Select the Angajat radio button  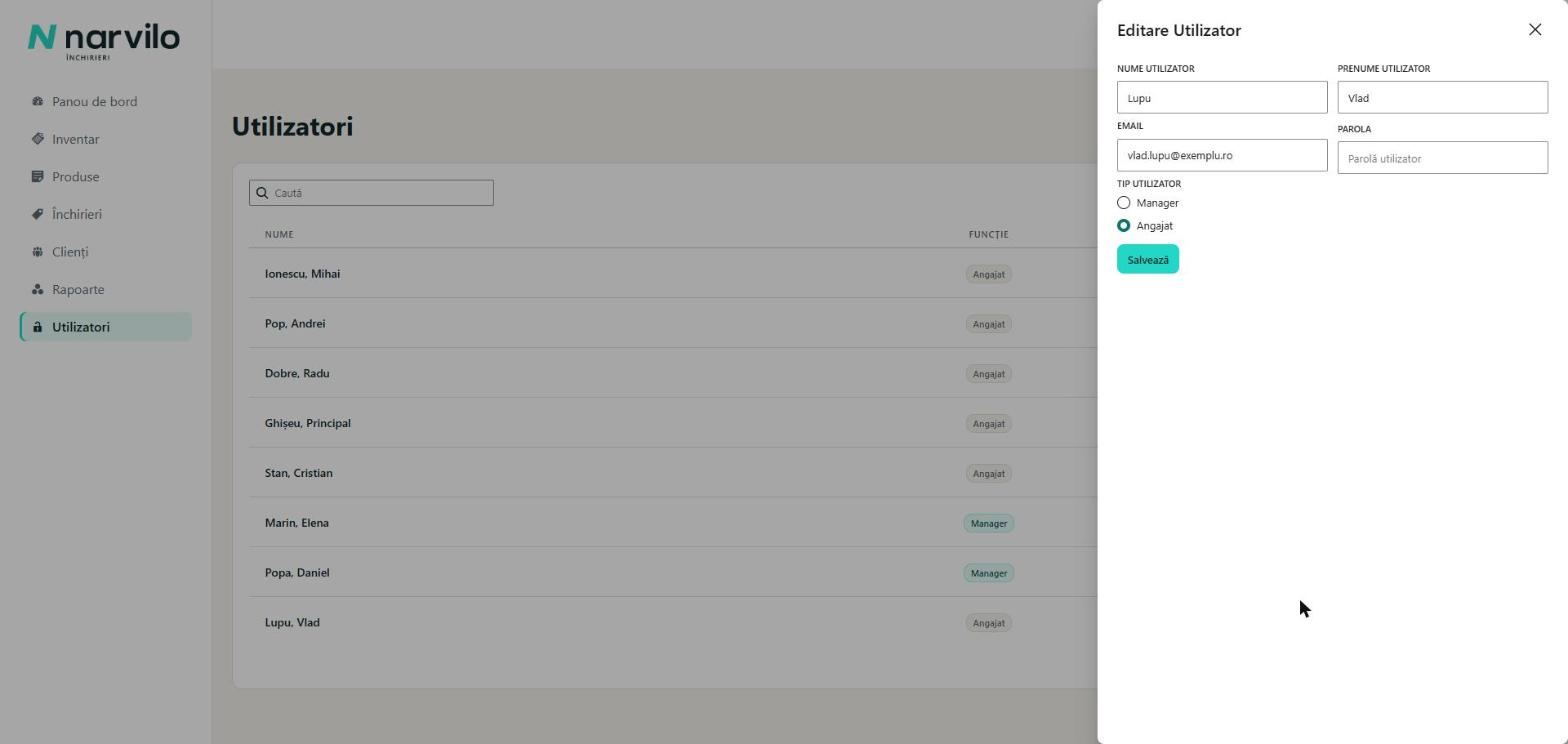pos(1124,226)
